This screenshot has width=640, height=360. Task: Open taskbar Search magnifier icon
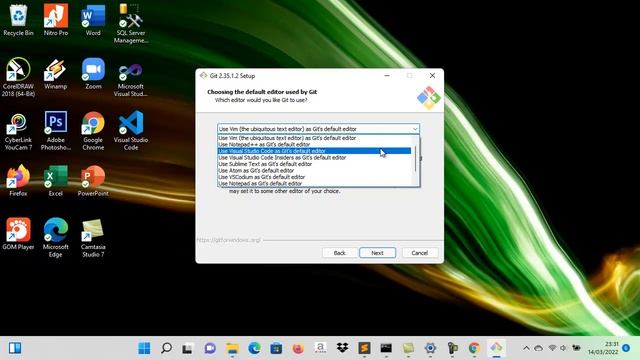click(x=166, y=348)
